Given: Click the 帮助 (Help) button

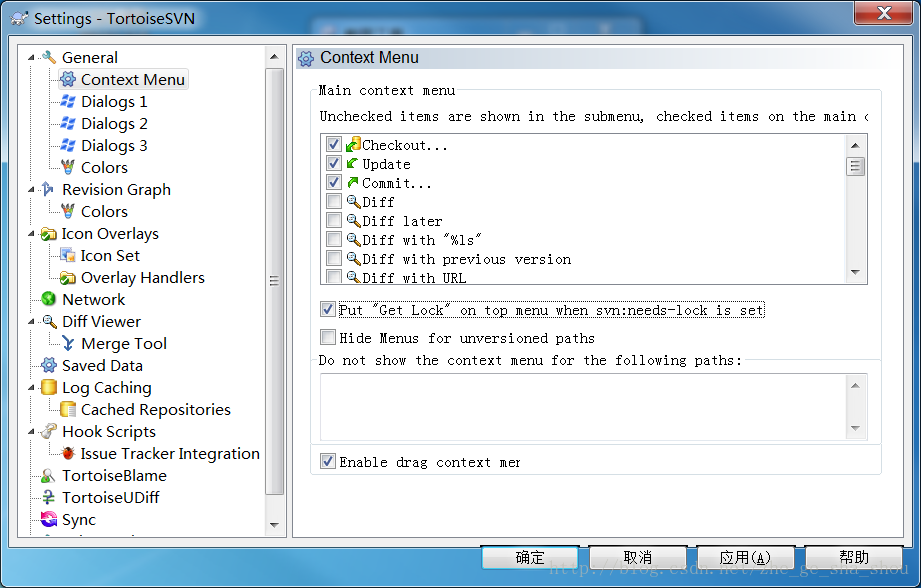Looking at the screenshot, I should 853,557.
